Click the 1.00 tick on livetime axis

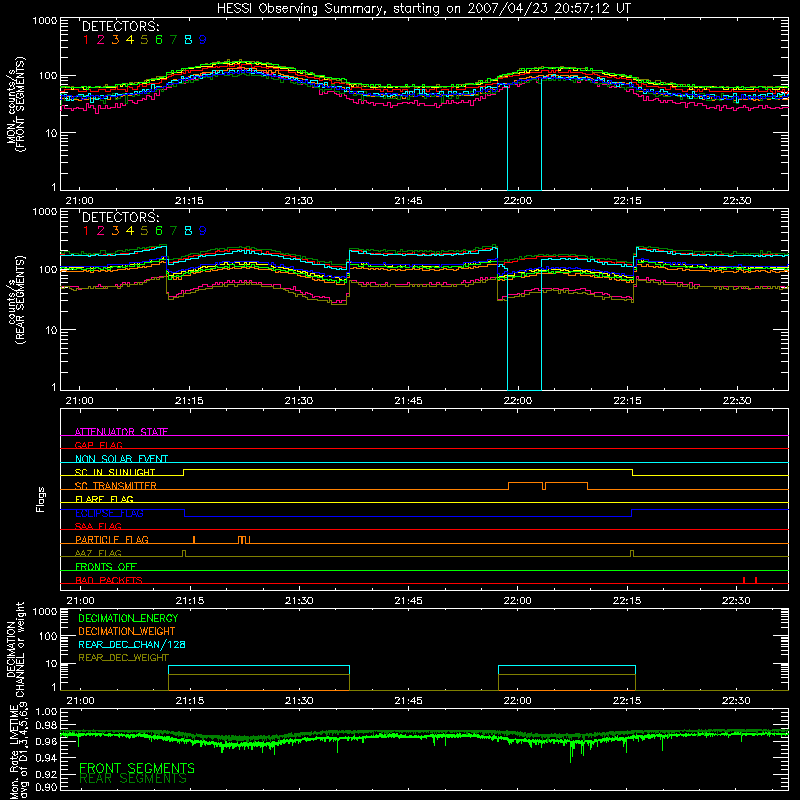pos(46,712)
